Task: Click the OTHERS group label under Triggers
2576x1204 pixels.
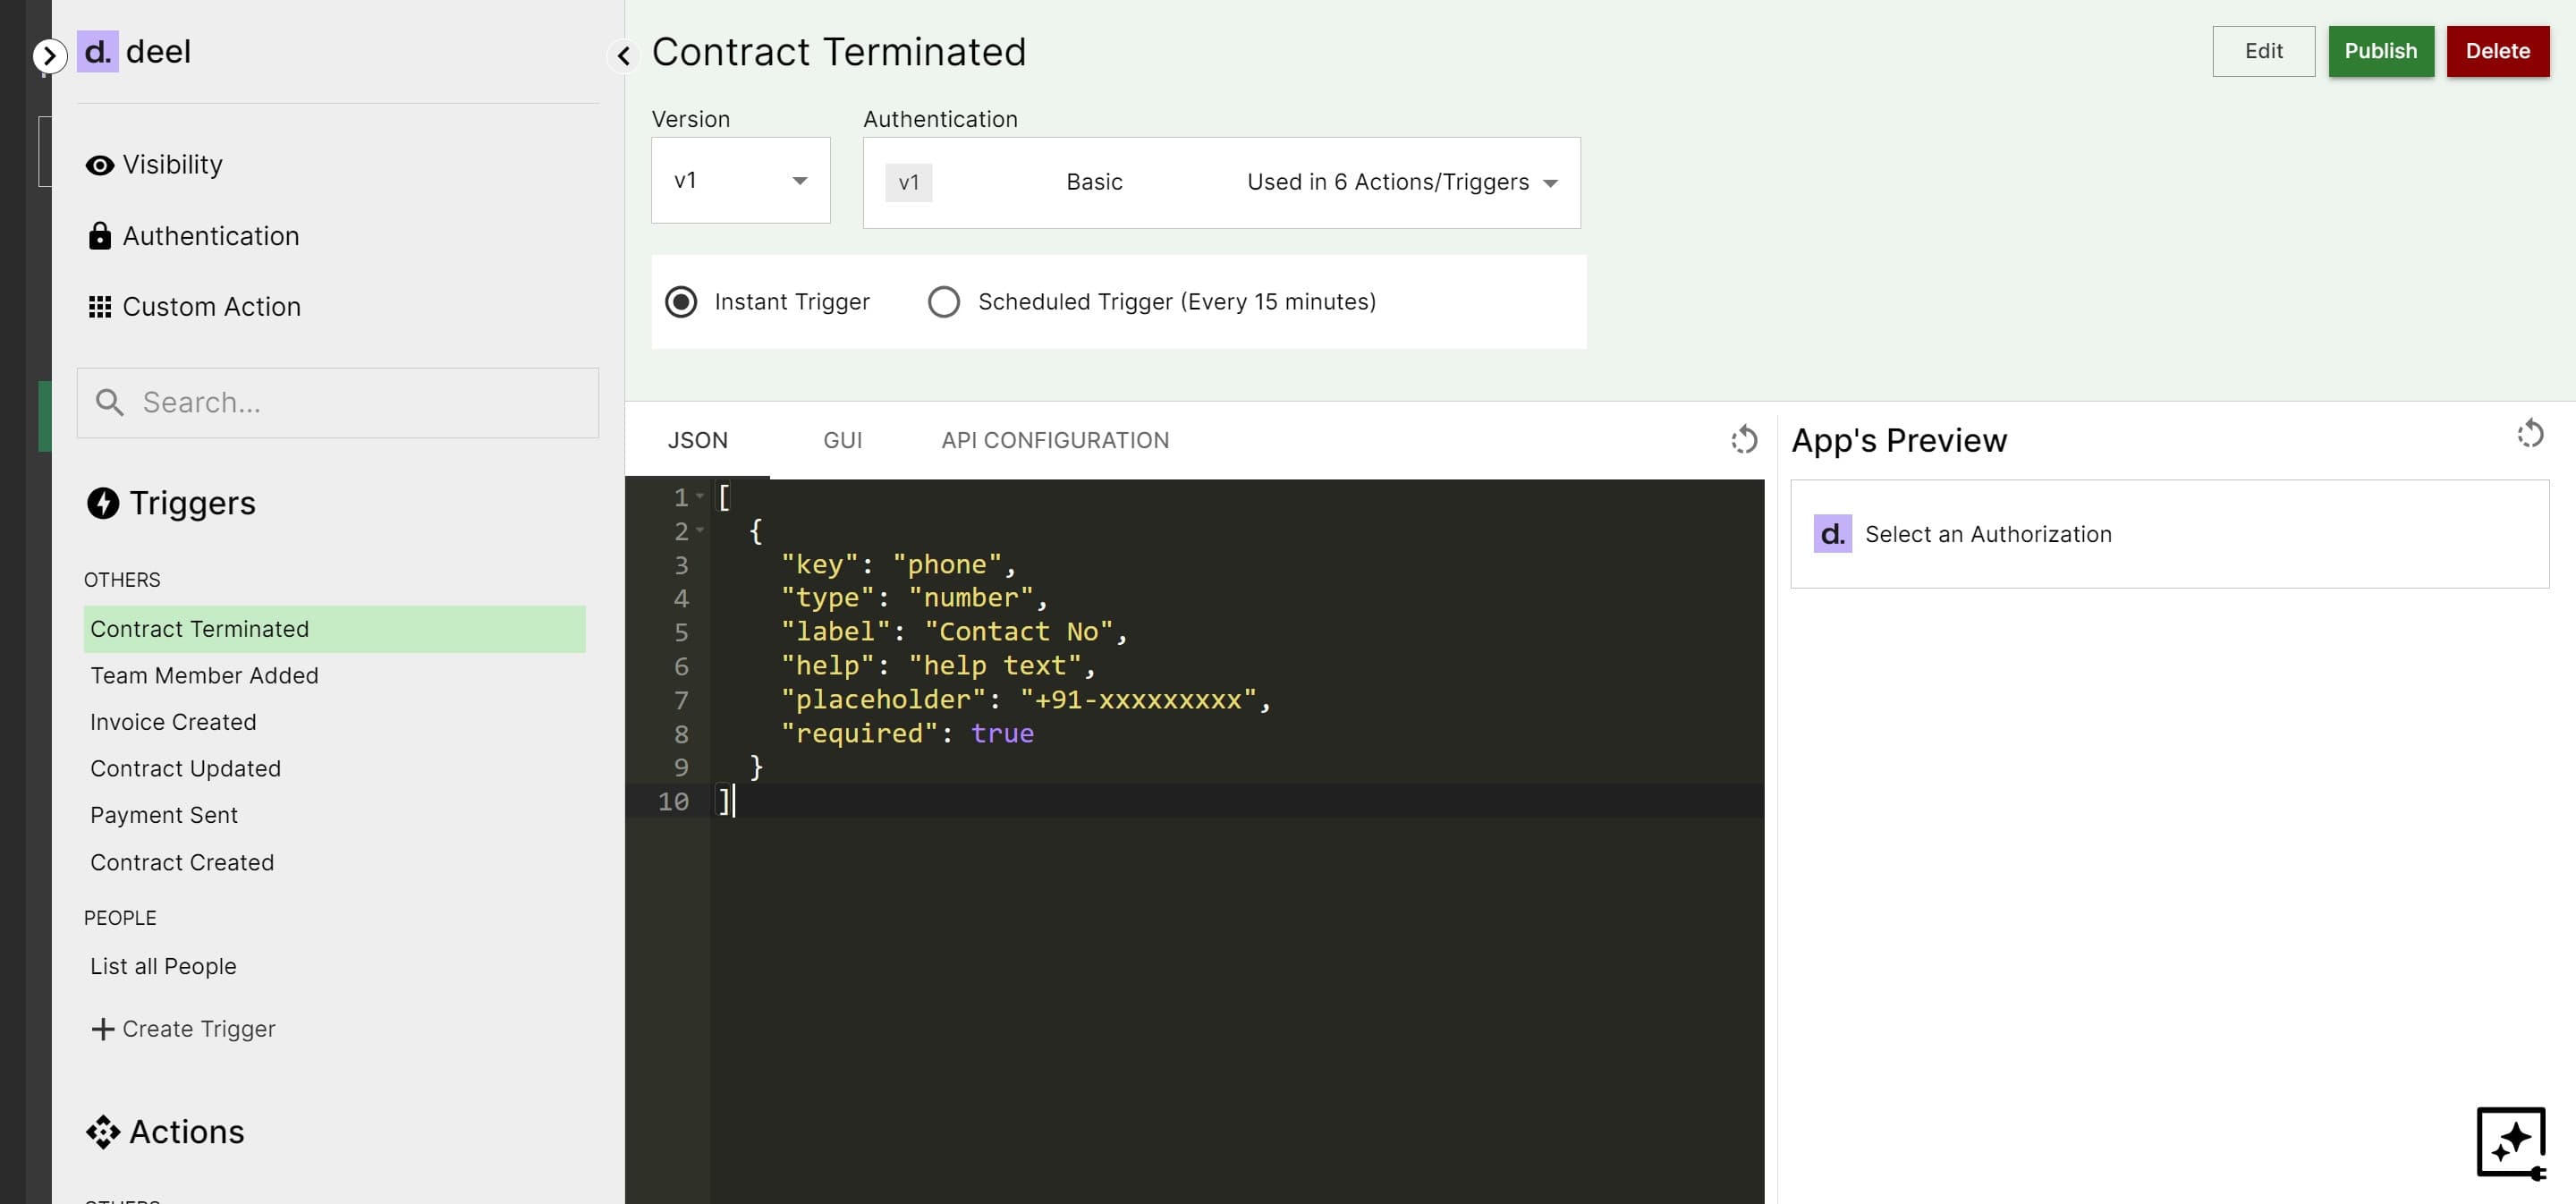Action: pyautogui.click(x=122, y=580)
